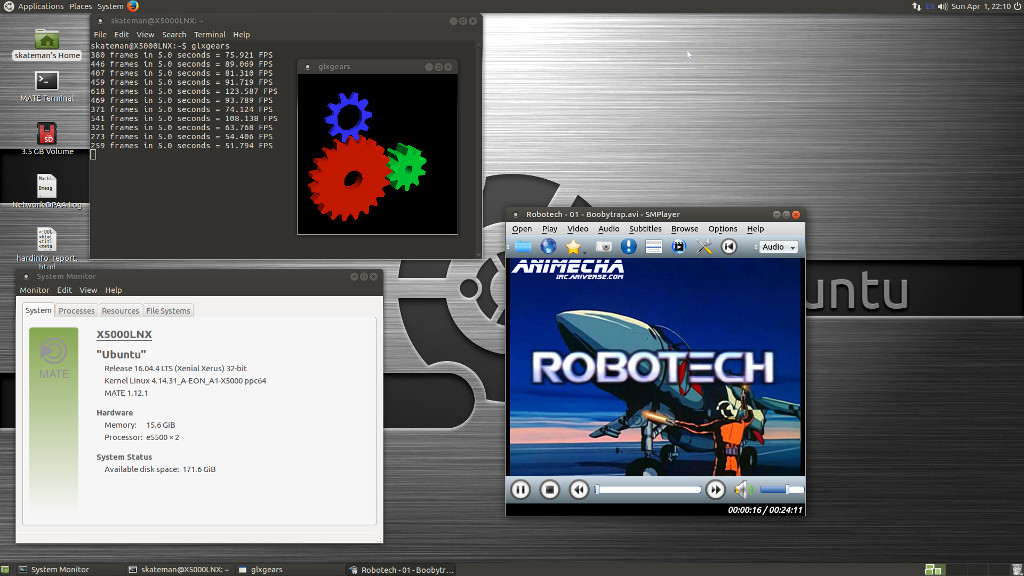The height and width of the screenshot is (576, 1024).
Task: Open the Terminal menu in the terminal window
Action: [210, 35]
